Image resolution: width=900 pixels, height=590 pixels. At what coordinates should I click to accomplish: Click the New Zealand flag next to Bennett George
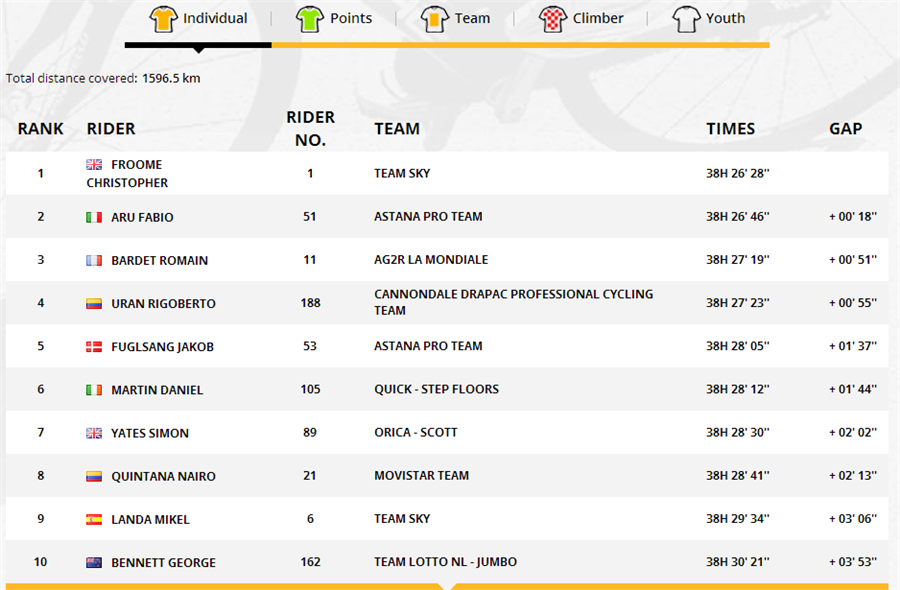(x=94, y=563)
